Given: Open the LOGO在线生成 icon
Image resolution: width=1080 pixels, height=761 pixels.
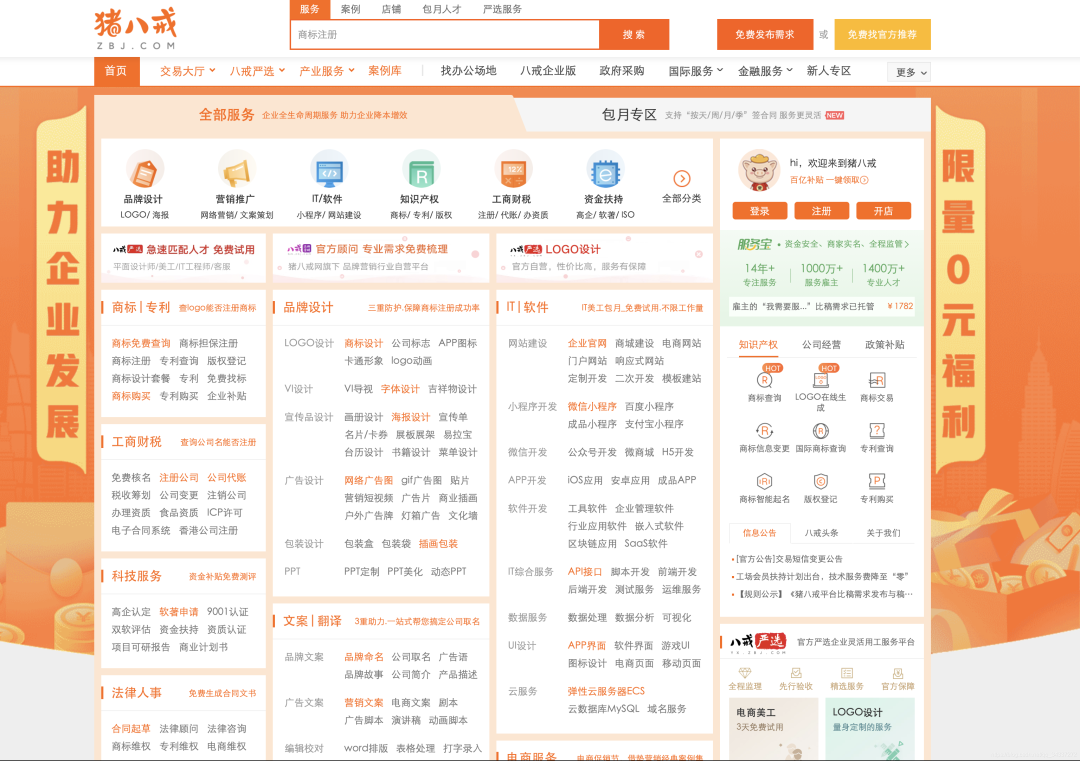Looking at the screenshot, I should click(820, 379).
